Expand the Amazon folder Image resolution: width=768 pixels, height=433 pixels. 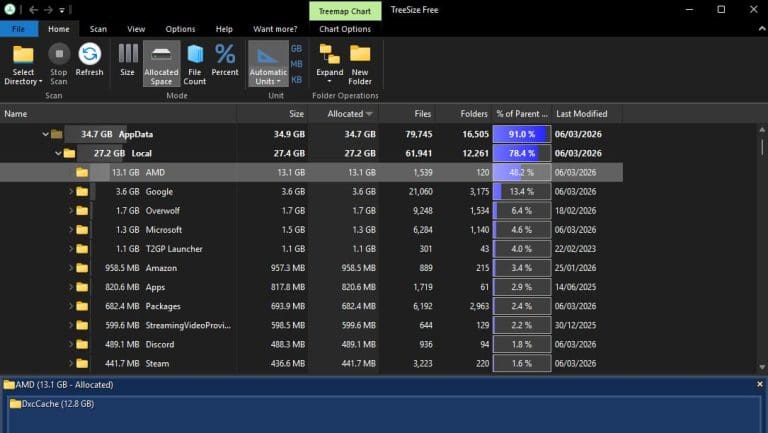click(71, 268)
